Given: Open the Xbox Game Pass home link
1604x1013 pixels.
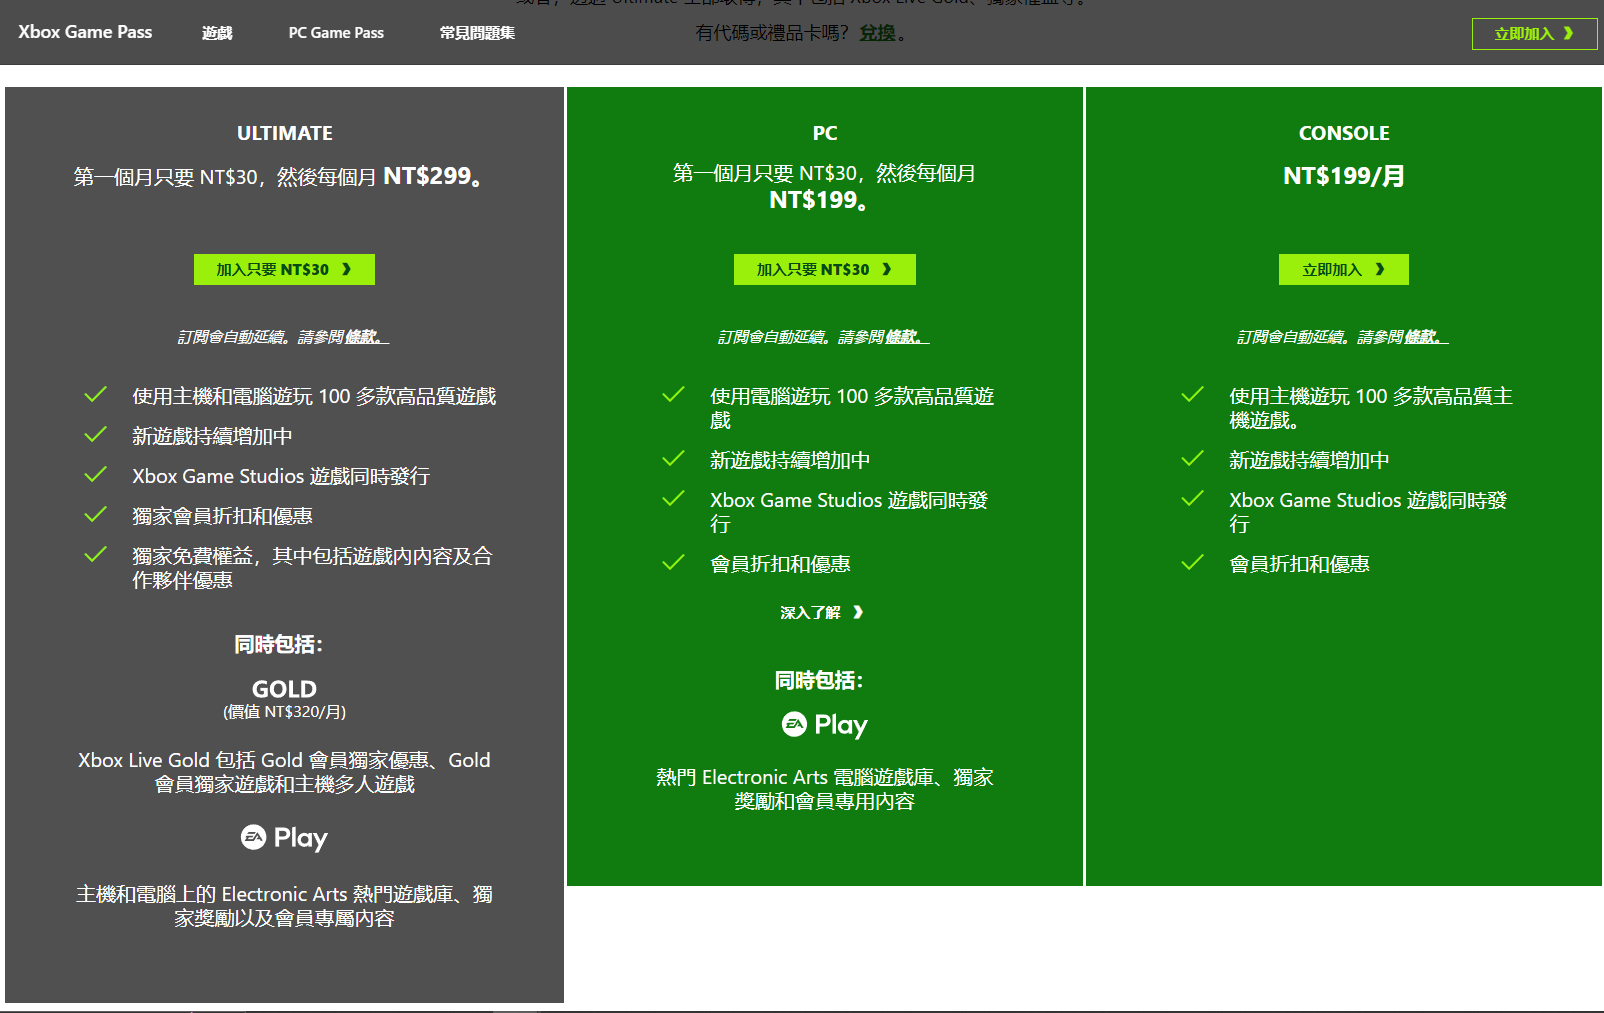Looking at the screenshot, I should pyautogui.click(x=85, y=32).
